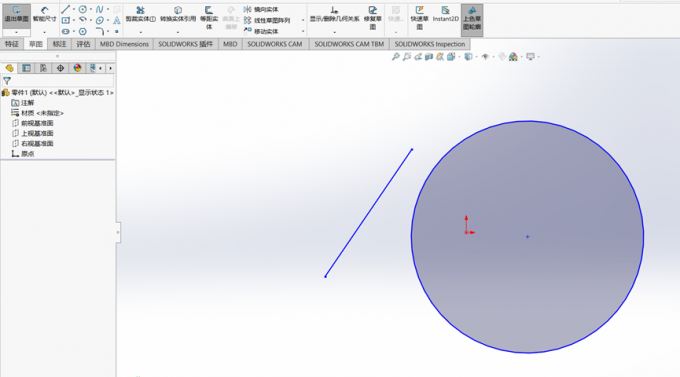Screen dimensions: 680x377
Task: Open Line tool dropdown arrow
Action: (x=73, y=9)
